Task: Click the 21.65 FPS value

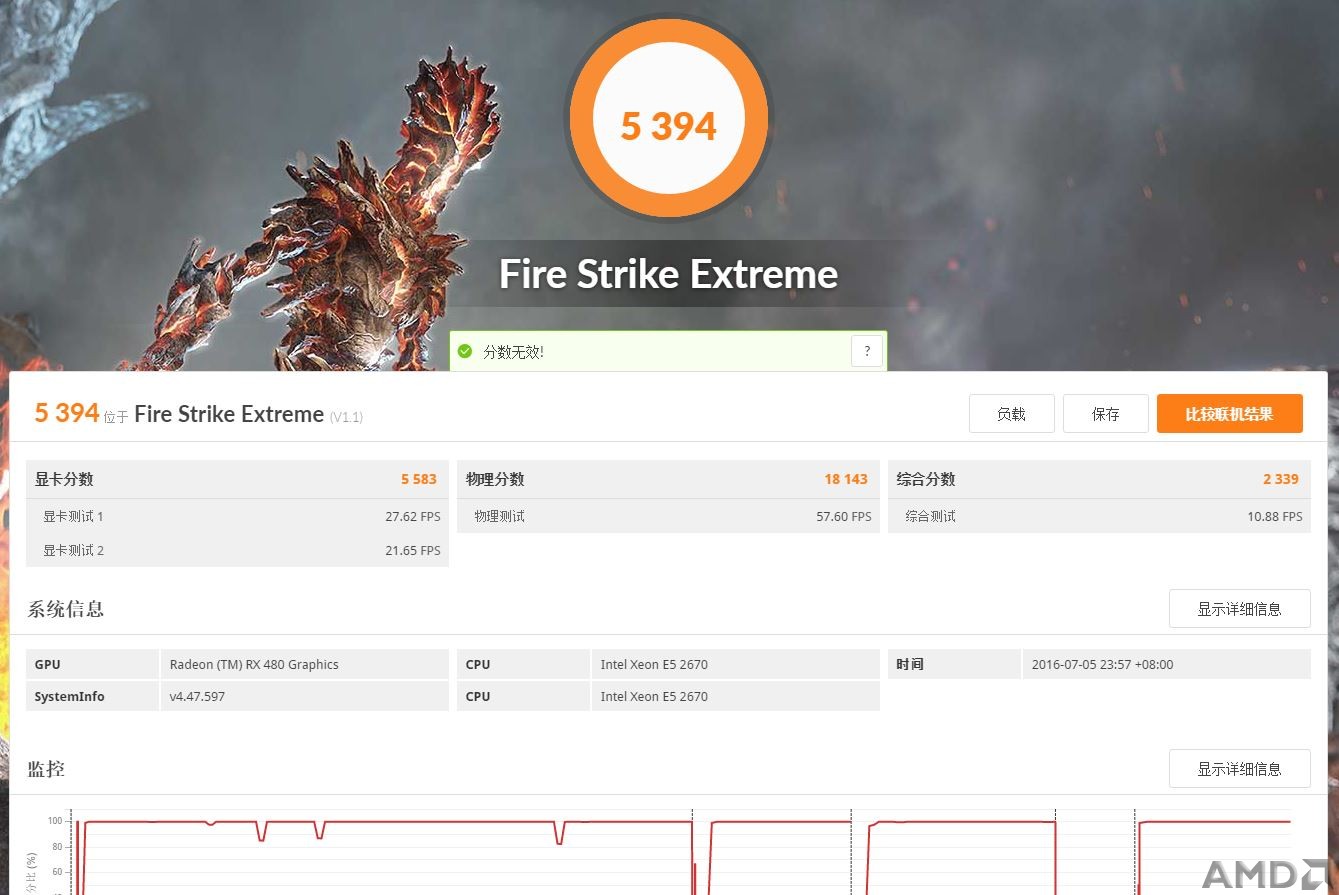Action: tap(413, 551)
